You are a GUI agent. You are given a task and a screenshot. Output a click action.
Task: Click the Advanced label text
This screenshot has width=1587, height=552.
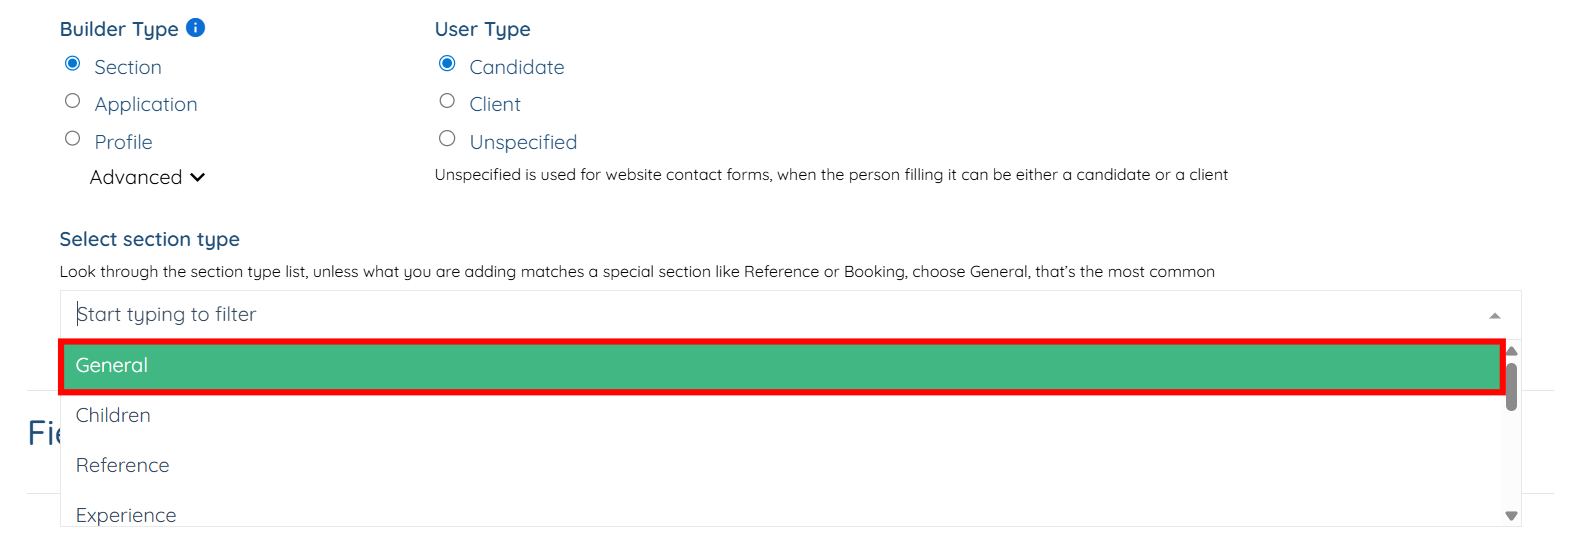tap(136, 177)
